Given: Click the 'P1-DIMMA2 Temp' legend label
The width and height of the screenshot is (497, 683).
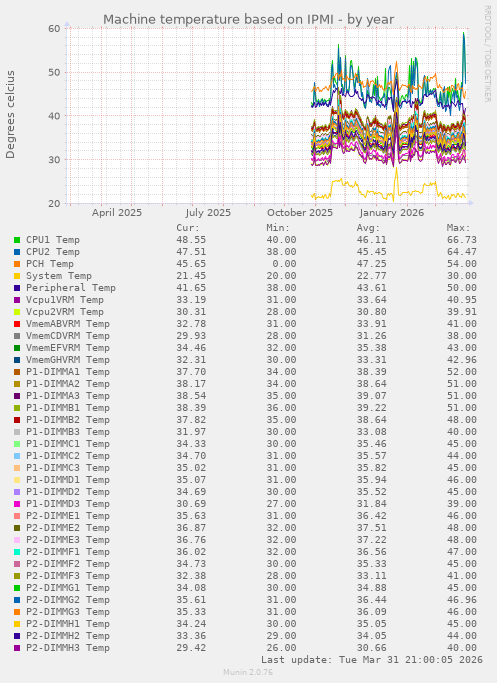Looking at the screenshot, I should 68,384.
